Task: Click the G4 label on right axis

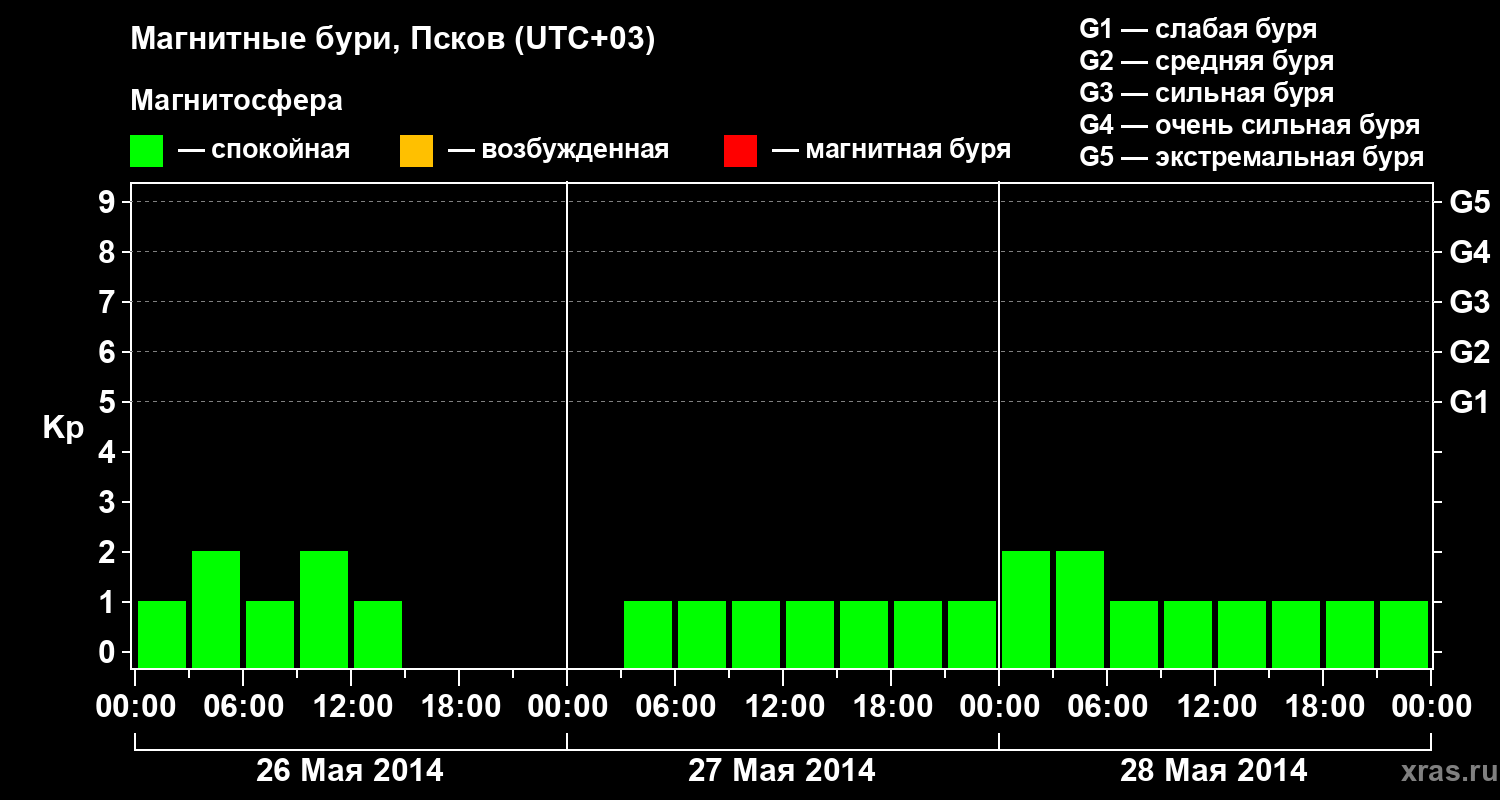Action: point(1470,252)
